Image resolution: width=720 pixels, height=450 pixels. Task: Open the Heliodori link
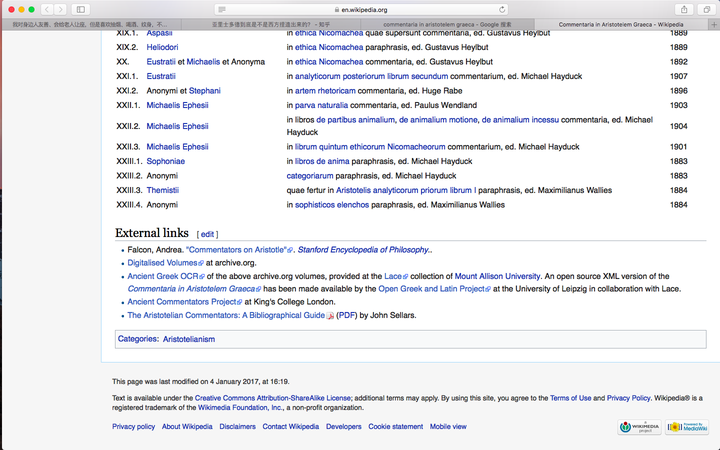[162, 47]
